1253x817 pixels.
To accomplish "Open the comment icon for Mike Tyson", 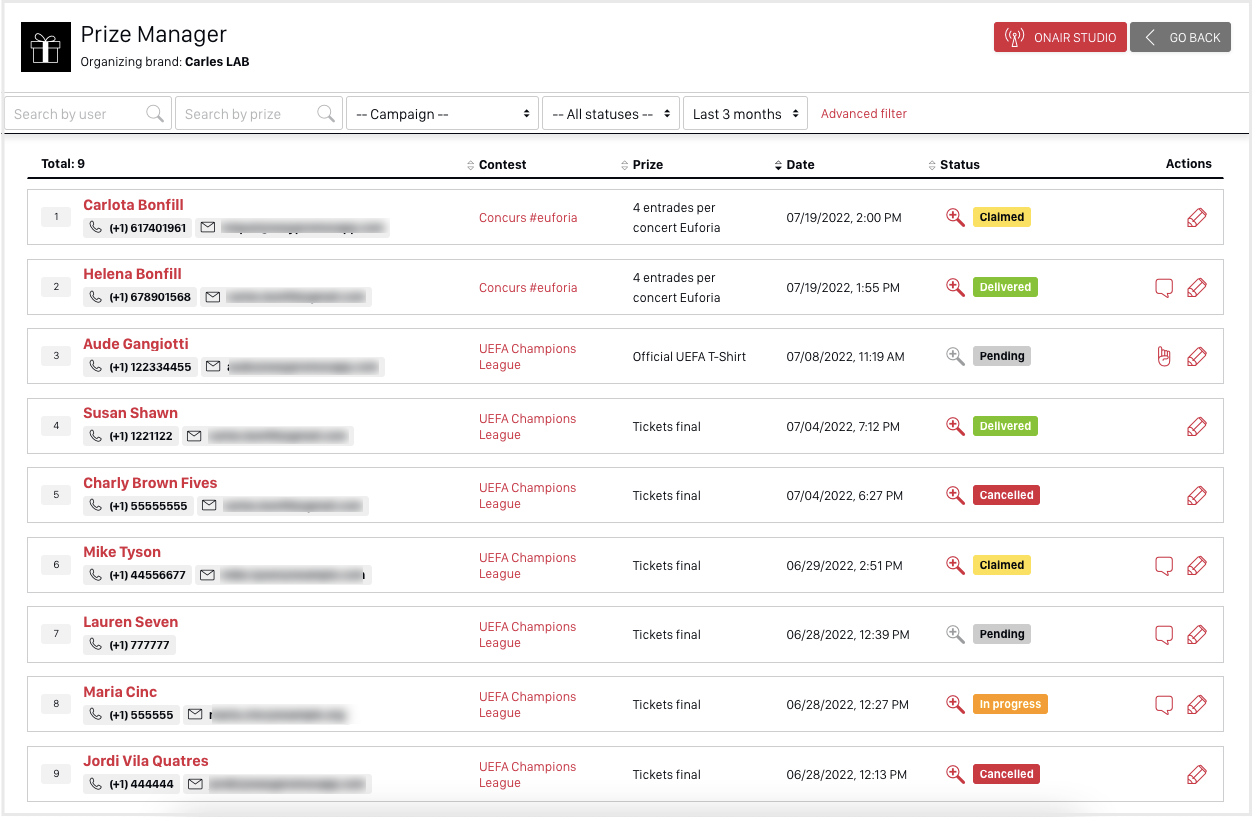I will click(x=1163, y=566).
